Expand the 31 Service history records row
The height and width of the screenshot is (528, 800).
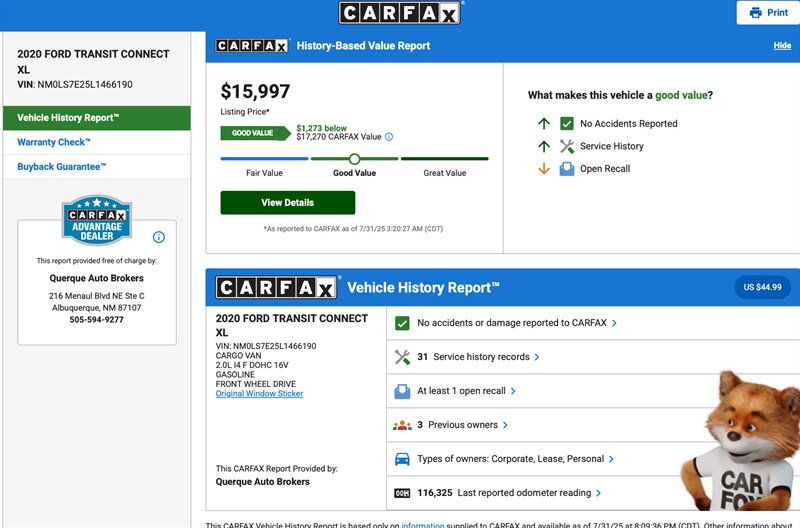[480, 357]
